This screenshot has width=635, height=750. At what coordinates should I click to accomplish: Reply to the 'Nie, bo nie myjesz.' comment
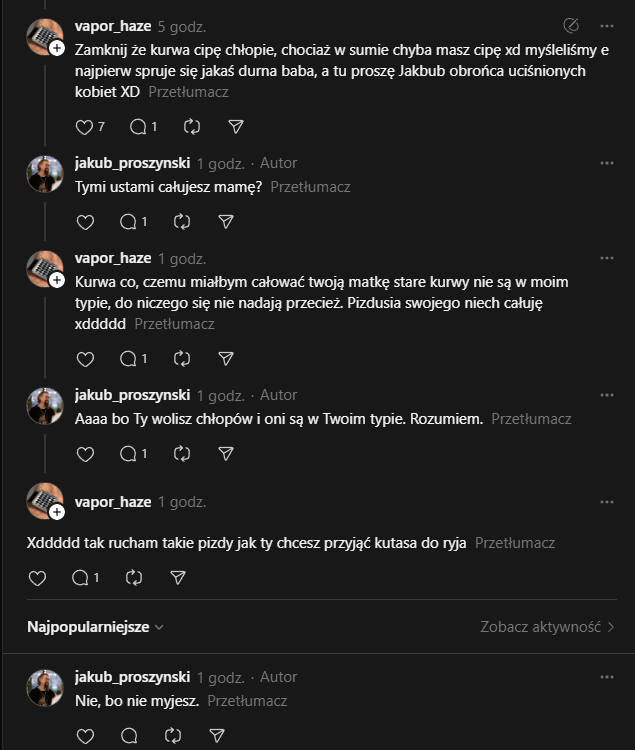(x=128, y=736)
